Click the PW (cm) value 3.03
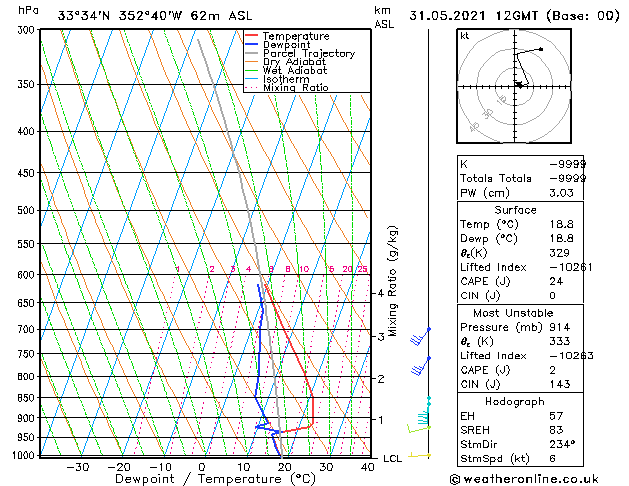This screenshot has height=486, width=629. 561,193
